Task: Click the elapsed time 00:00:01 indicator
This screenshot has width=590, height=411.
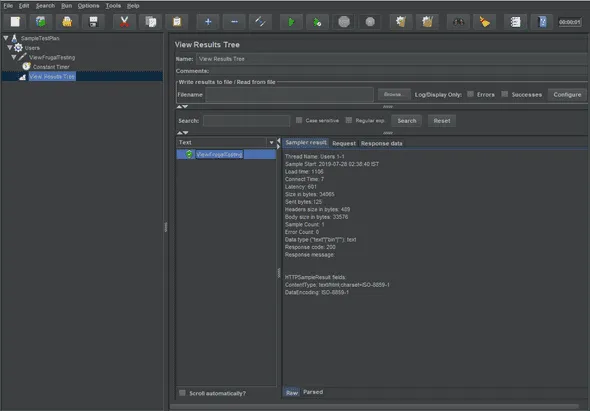Action: click(x=569, y=22)
